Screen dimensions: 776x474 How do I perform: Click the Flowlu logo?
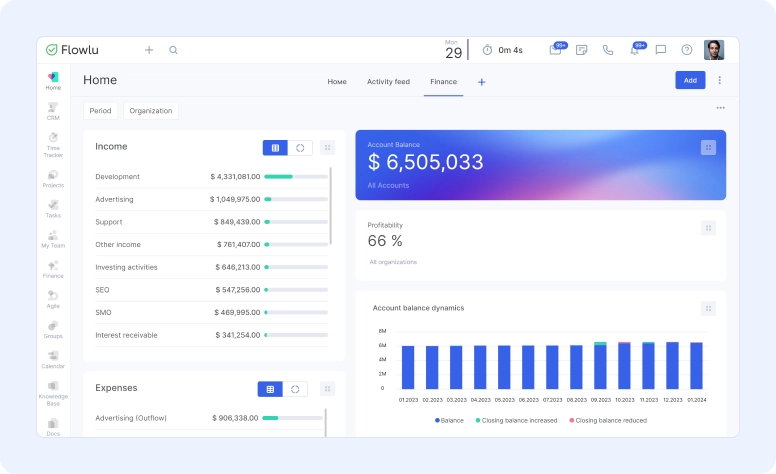coord(72,50)
